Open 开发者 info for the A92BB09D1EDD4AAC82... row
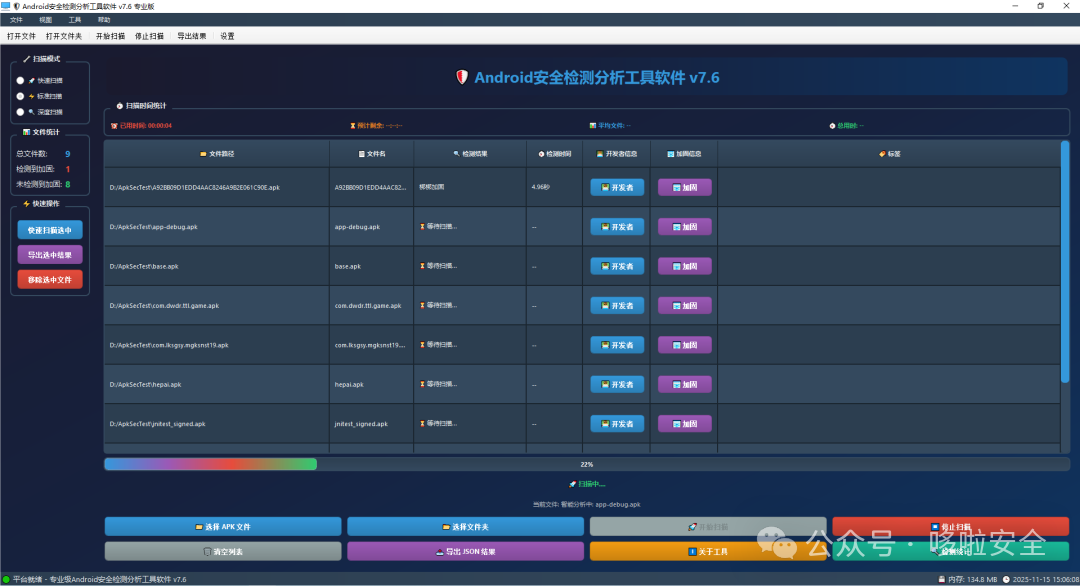The image size is (1080, 586). point(617,187)
